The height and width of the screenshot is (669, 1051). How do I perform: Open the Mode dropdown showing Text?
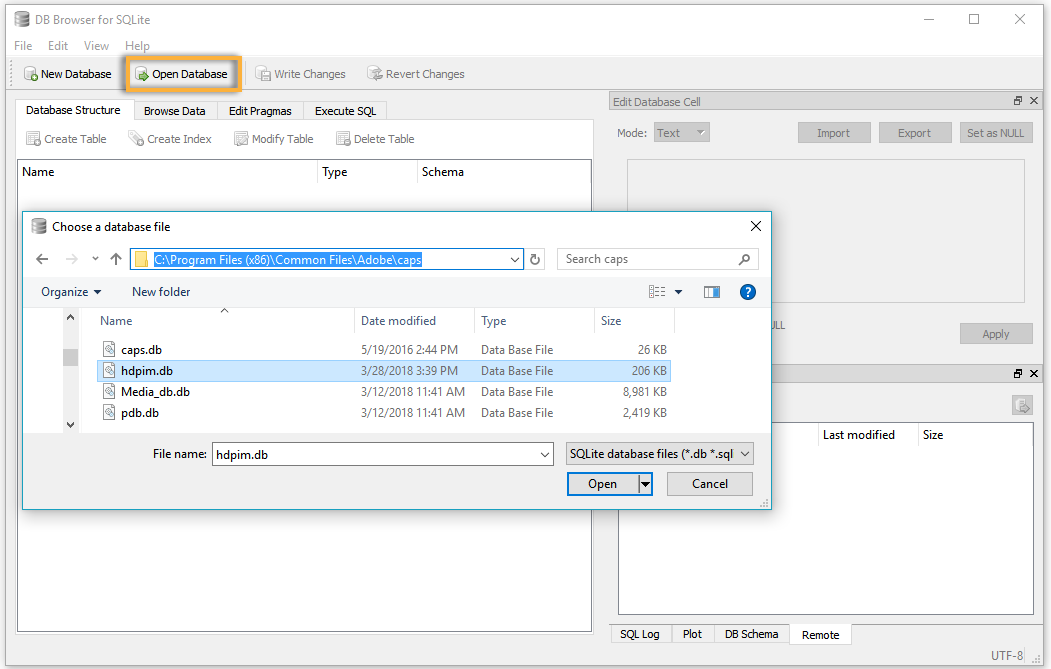[x=681, y=131]
